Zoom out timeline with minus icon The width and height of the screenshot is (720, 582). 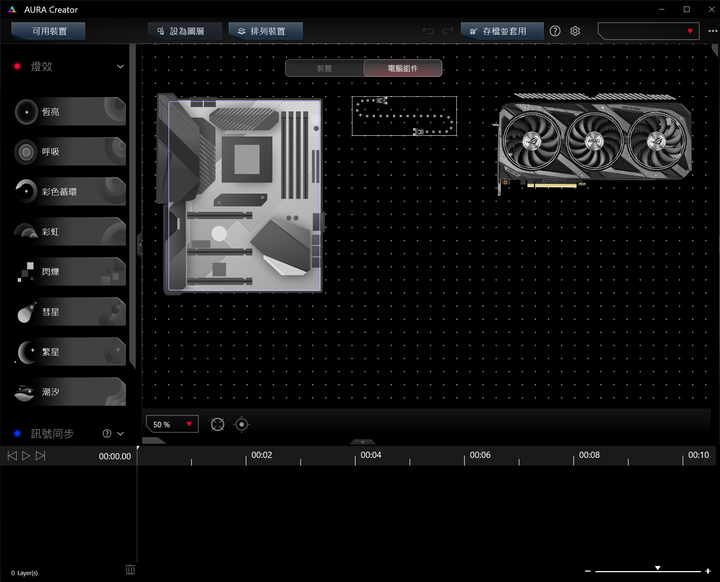pyautogui.click(x=588, y=571)
